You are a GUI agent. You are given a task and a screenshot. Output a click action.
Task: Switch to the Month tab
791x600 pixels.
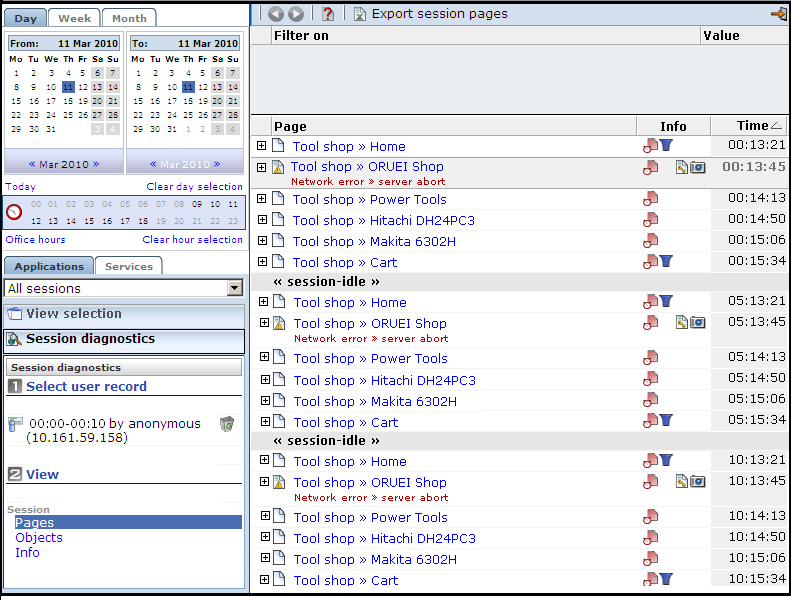click(x=129, y=18)
